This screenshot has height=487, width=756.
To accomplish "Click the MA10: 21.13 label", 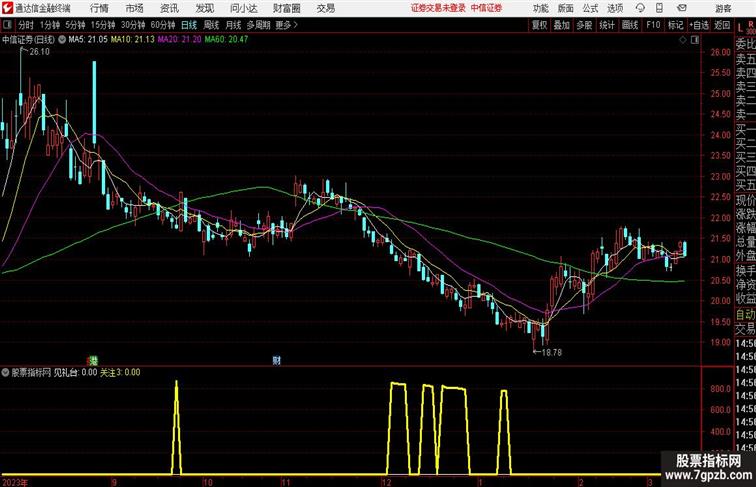I will click(x=133, y=40).
